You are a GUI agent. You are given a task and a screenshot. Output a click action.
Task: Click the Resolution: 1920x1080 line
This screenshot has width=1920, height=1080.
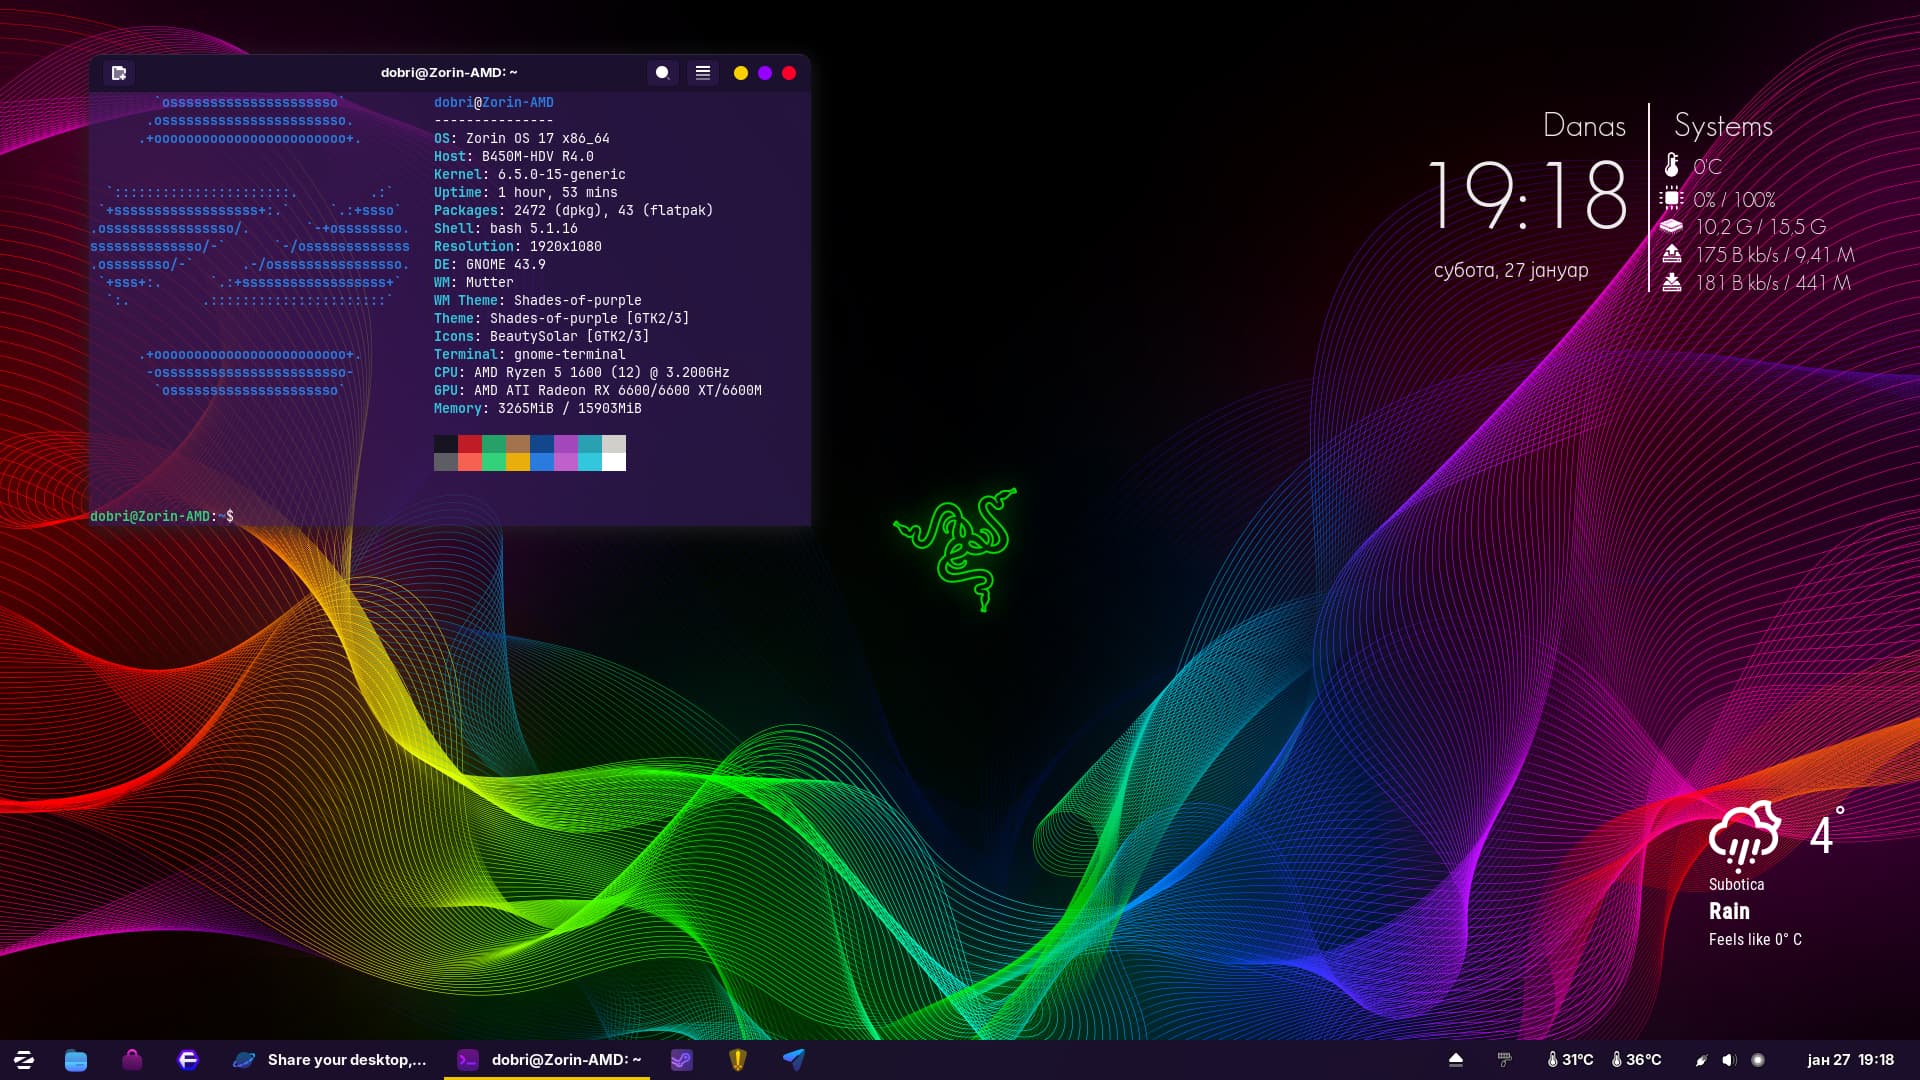tap(518, 247)
